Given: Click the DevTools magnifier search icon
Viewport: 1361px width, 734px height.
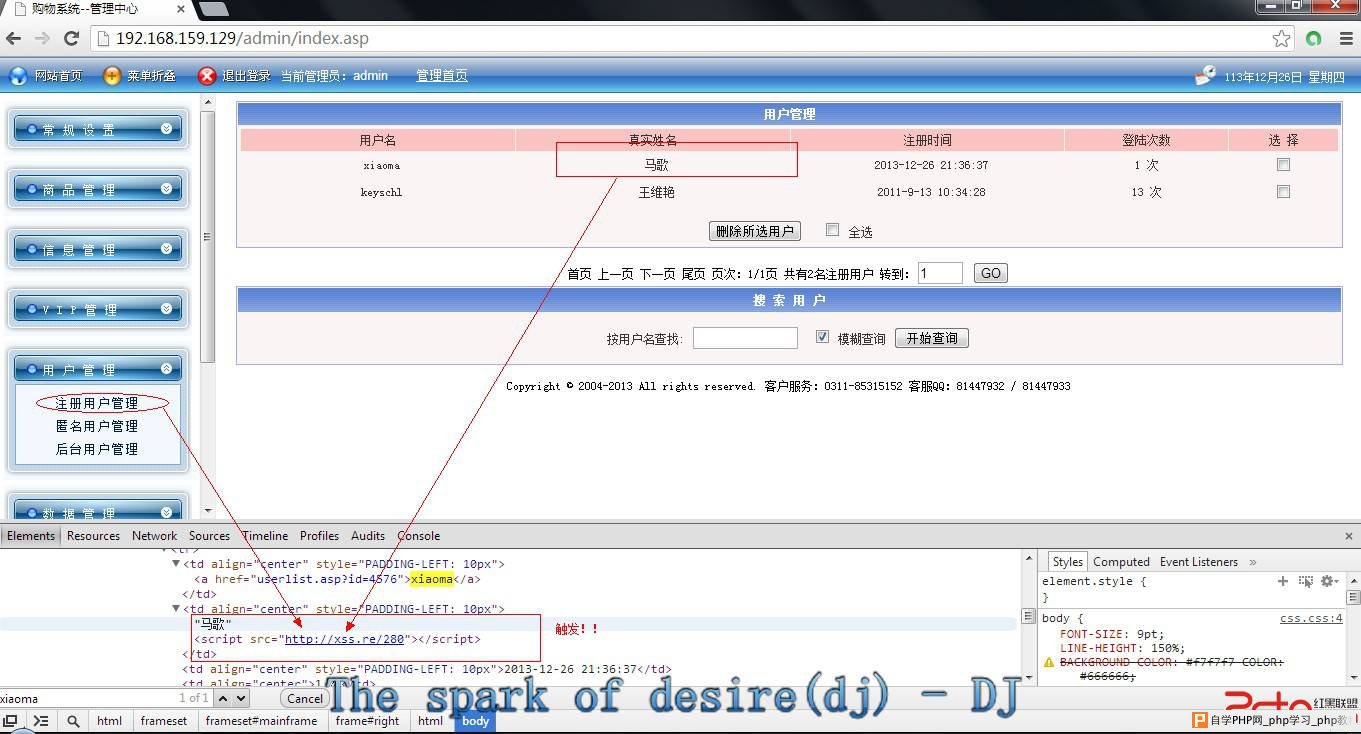Looking at the screenshot, I should [x=73, y=721].
